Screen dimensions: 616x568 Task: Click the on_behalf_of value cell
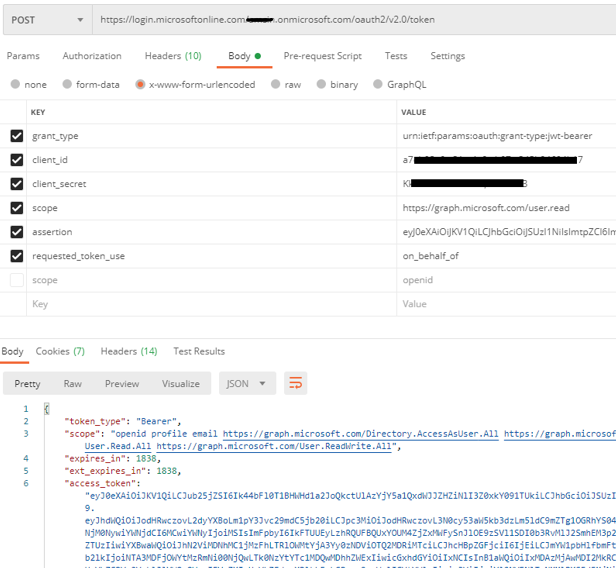point(506,256)
